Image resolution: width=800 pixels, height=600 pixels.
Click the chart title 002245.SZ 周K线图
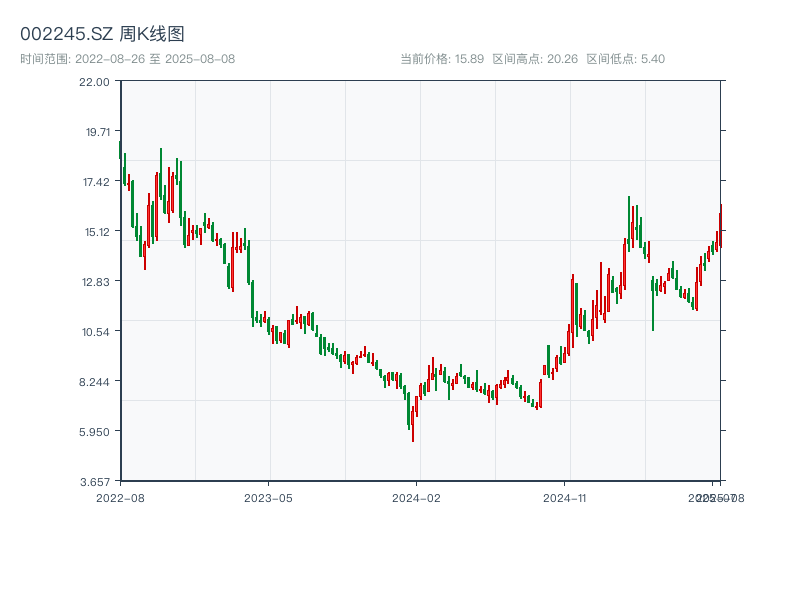102,34
